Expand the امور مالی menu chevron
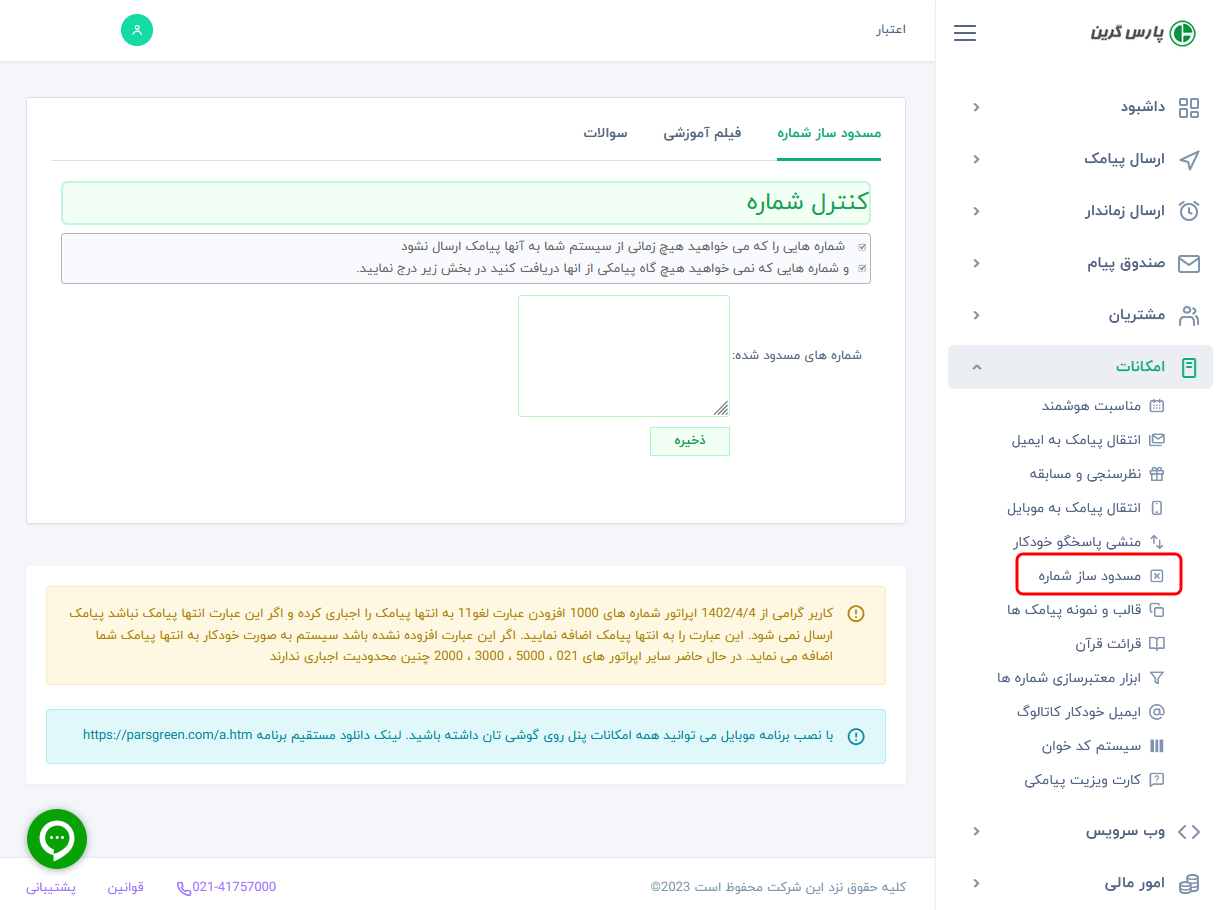 [x=977, y=884]
